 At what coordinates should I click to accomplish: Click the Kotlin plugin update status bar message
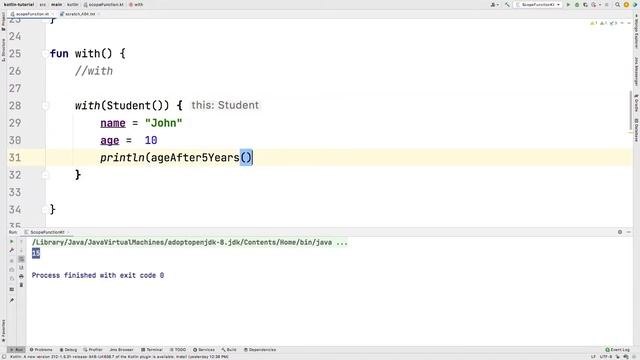pyautogui.click(x=119, y=357)
